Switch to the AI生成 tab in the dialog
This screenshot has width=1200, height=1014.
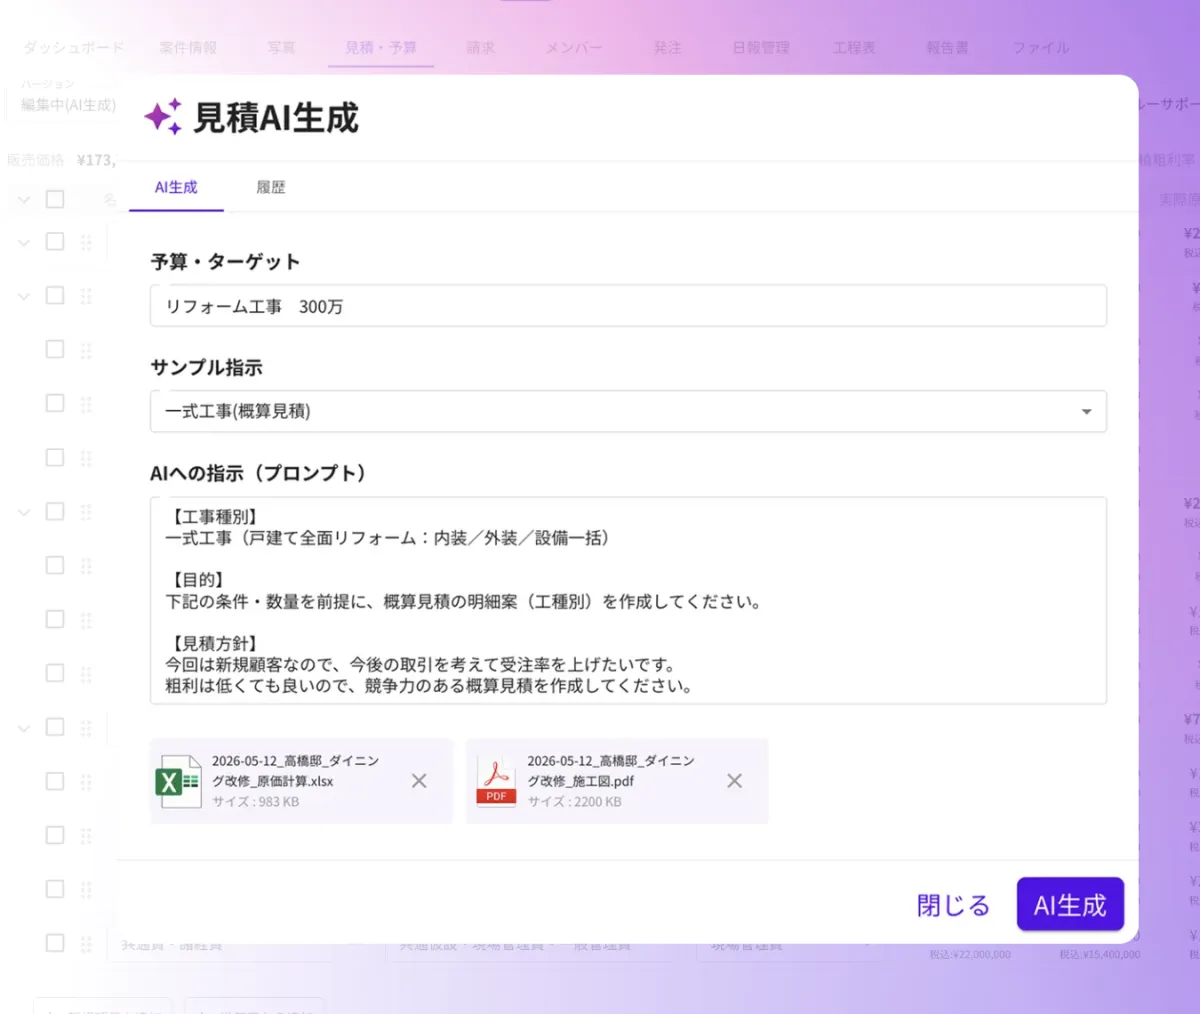[x=176, y=187]
